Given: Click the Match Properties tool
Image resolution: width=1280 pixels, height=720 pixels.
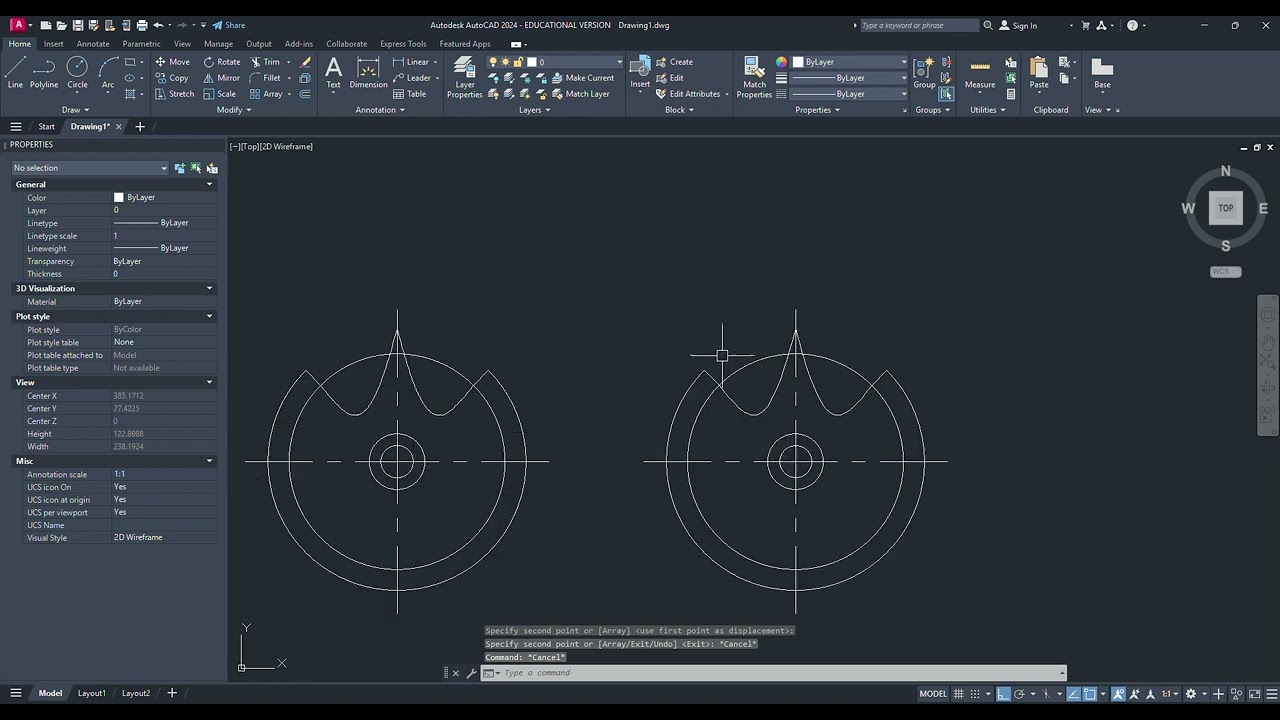Looking at the screenshot, I should pyautogui.click(x=754, y=77).
